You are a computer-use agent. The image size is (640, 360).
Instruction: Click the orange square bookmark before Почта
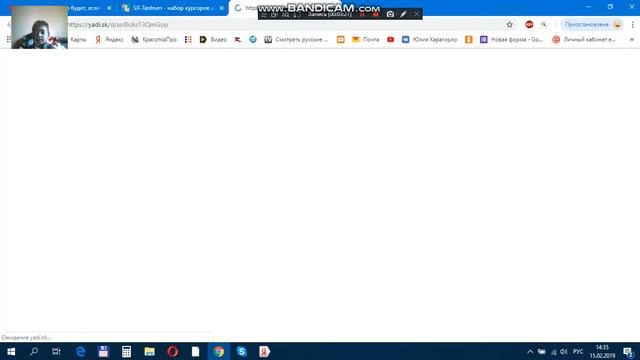pos(340,40)
